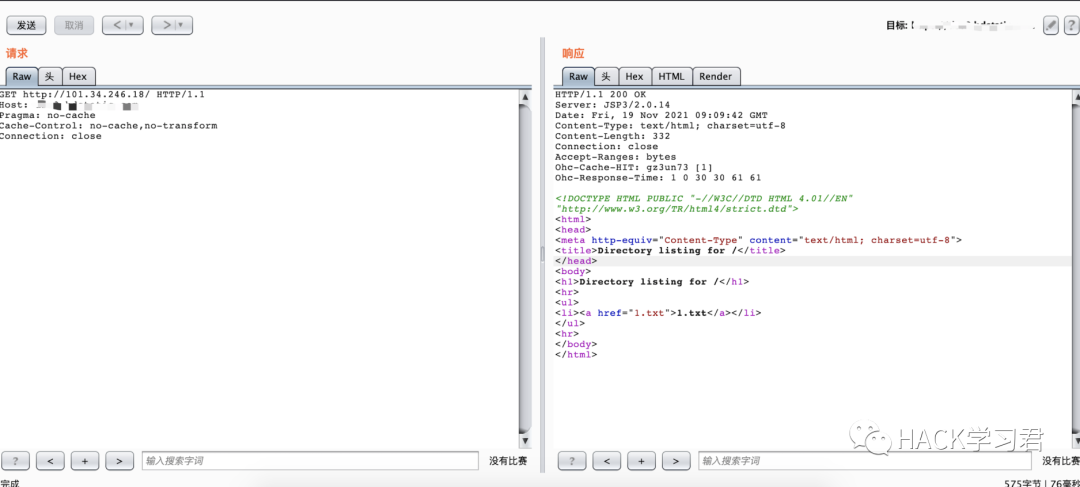1080x487 pixels.
Task: Select the request Raw tab
Action: pyautogui.click(x=21, y=76)
